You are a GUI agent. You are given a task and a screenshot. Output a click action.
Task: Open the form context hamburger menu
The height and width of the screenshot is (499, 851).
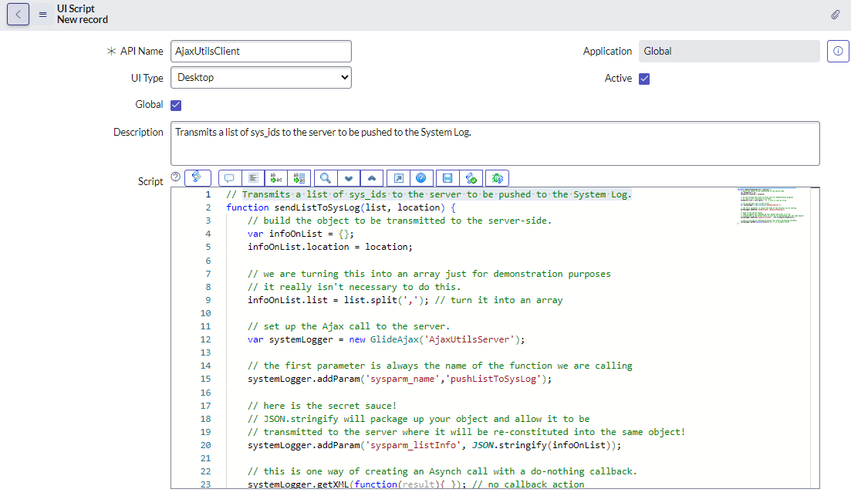point(43,15)
